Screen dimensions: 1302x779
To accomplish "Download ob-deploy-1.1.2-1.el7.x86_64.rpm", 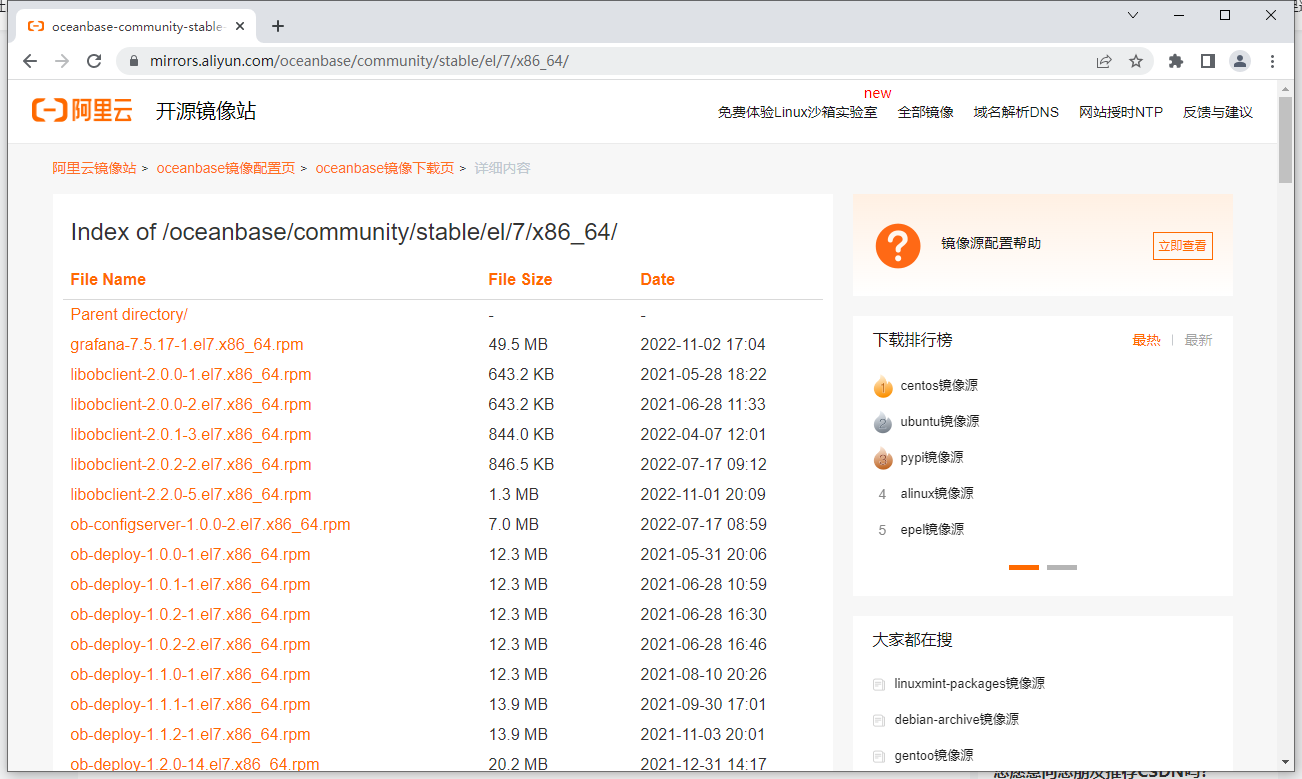I will coord(190,734).
